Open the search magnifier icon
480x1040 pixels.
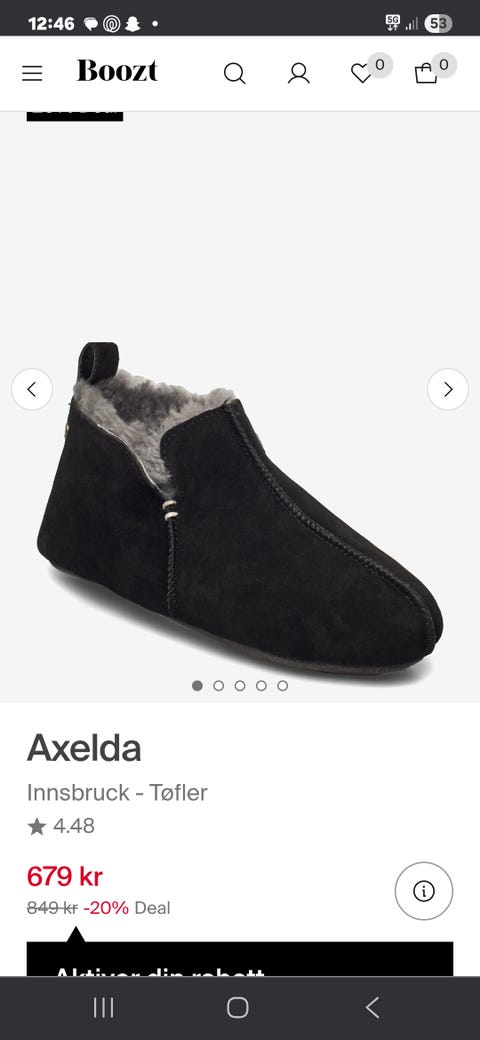(x=234, y=73)
